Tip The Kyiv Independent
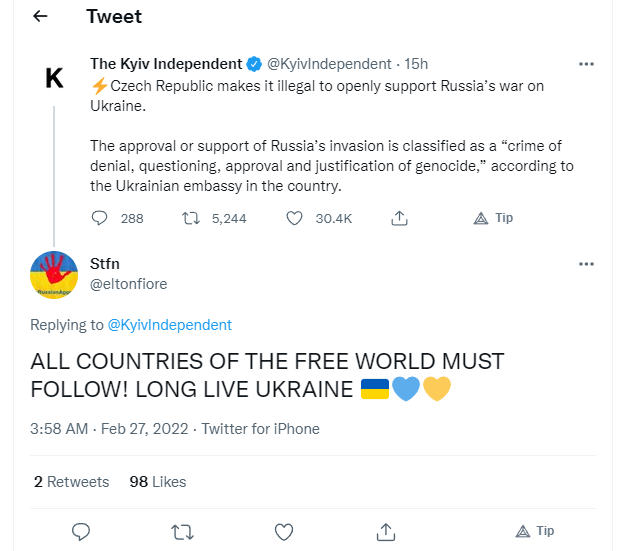Image resolution: width=625 pixels, height=551 pixels. pos(493,218)
